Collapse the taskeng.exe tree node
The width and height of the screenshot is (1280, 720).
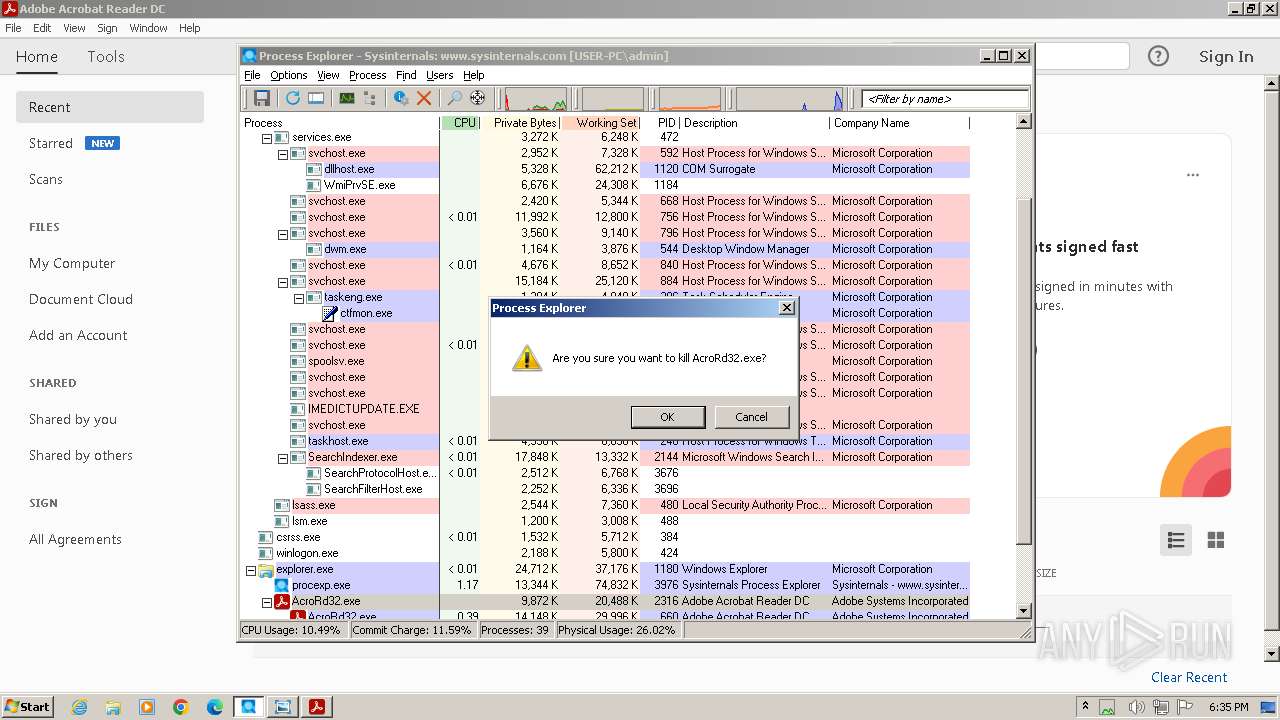pyautogui.click(x=299, y=298)
